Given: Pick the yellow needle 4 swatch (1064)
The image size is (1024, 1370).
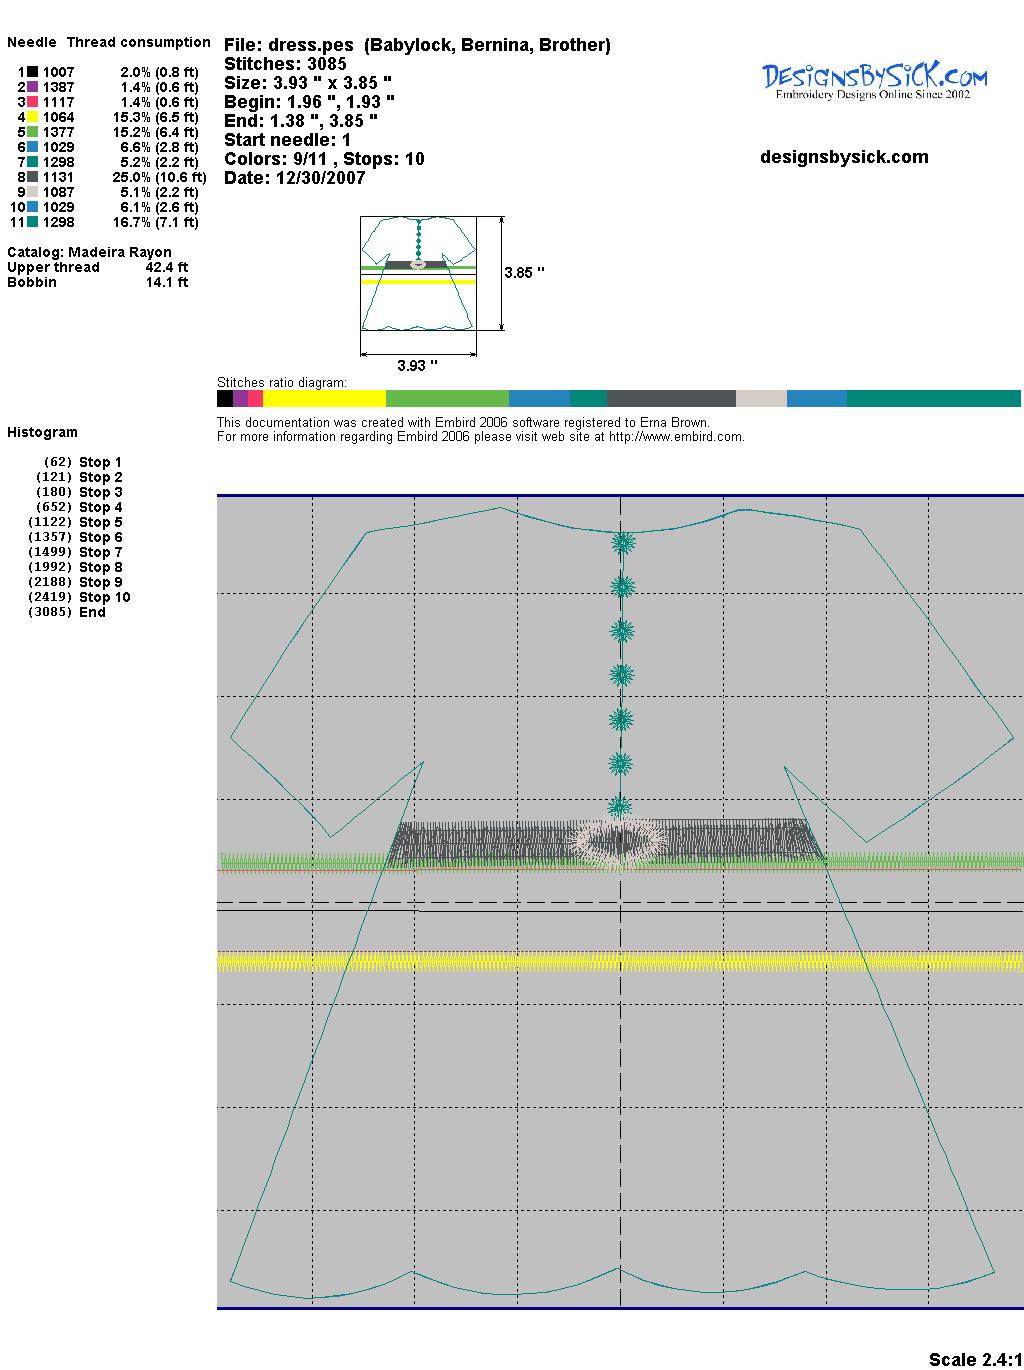Looking at the screenshot, I should point(32,117).
